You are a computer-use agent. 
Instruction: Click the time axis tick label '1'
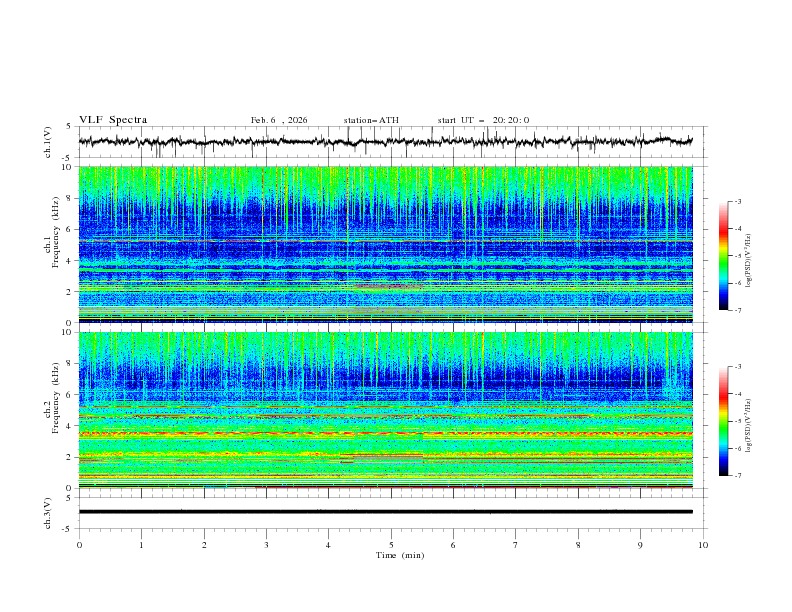[141, 545]
